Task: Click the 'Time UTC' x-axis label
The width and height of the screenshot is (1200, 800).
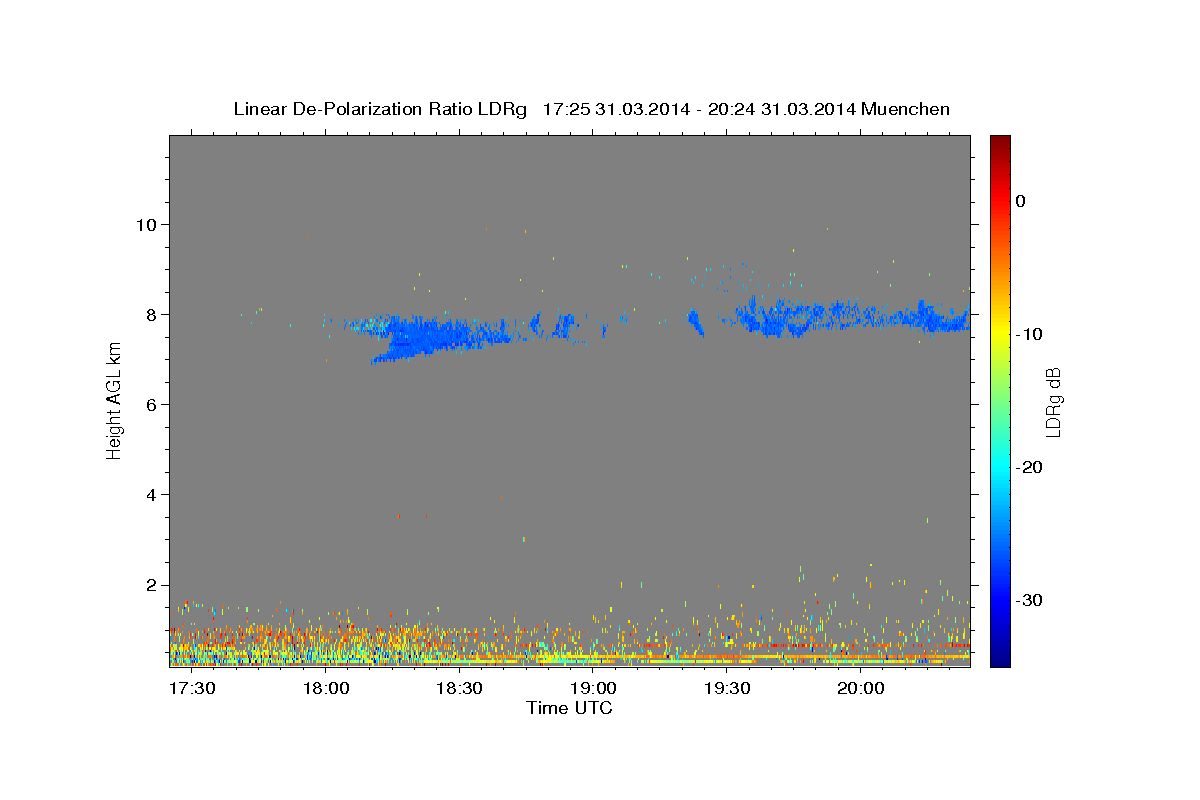Action: [569, 708]
